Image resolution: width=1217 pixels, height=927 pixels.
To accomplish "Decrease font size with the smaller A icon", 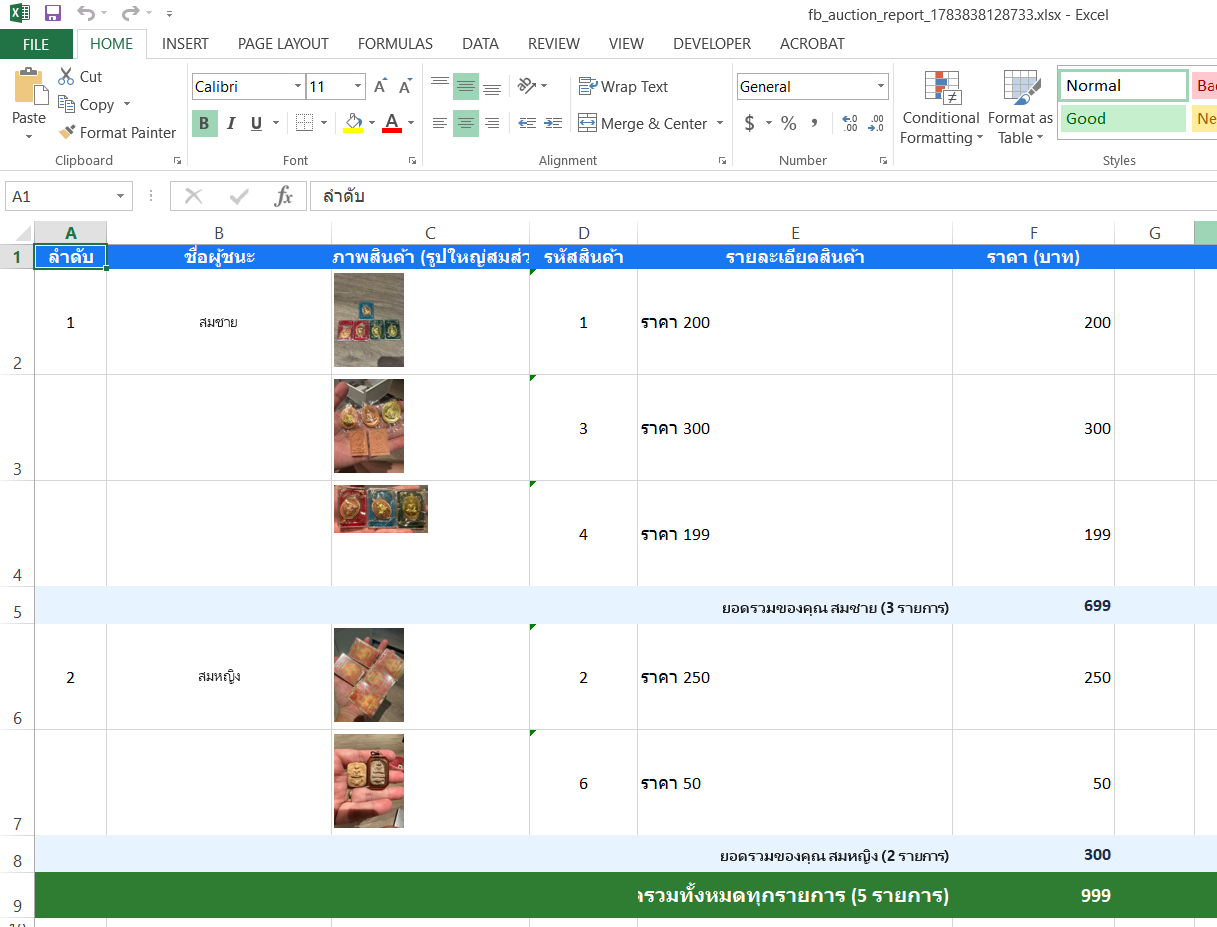I will pos(405,87).
